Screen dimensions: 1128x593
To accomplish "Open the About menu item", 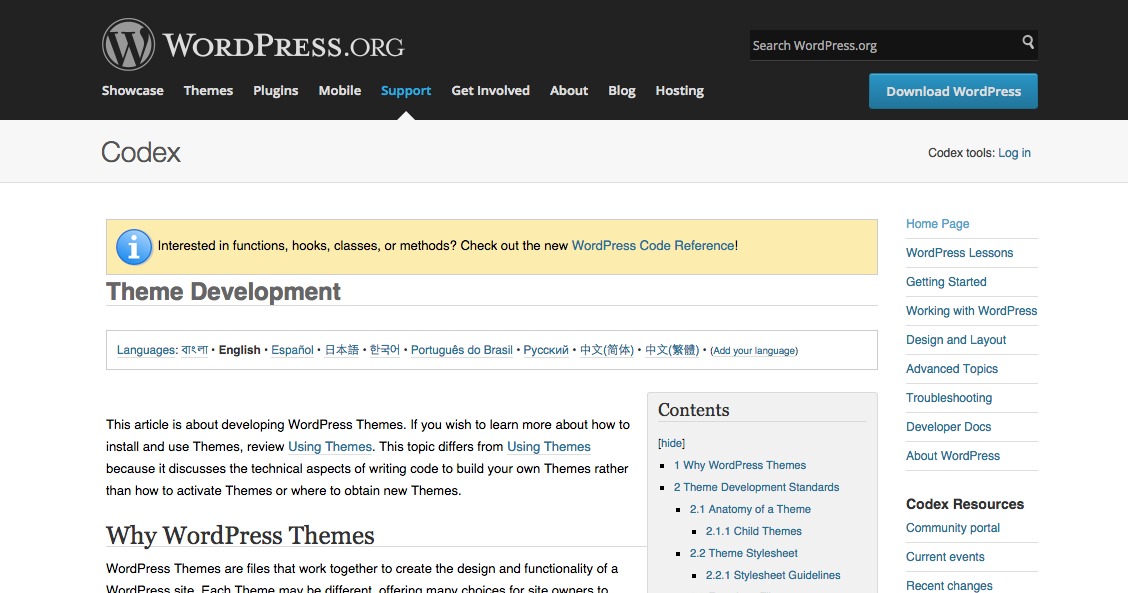I will (x=569, y=91).
